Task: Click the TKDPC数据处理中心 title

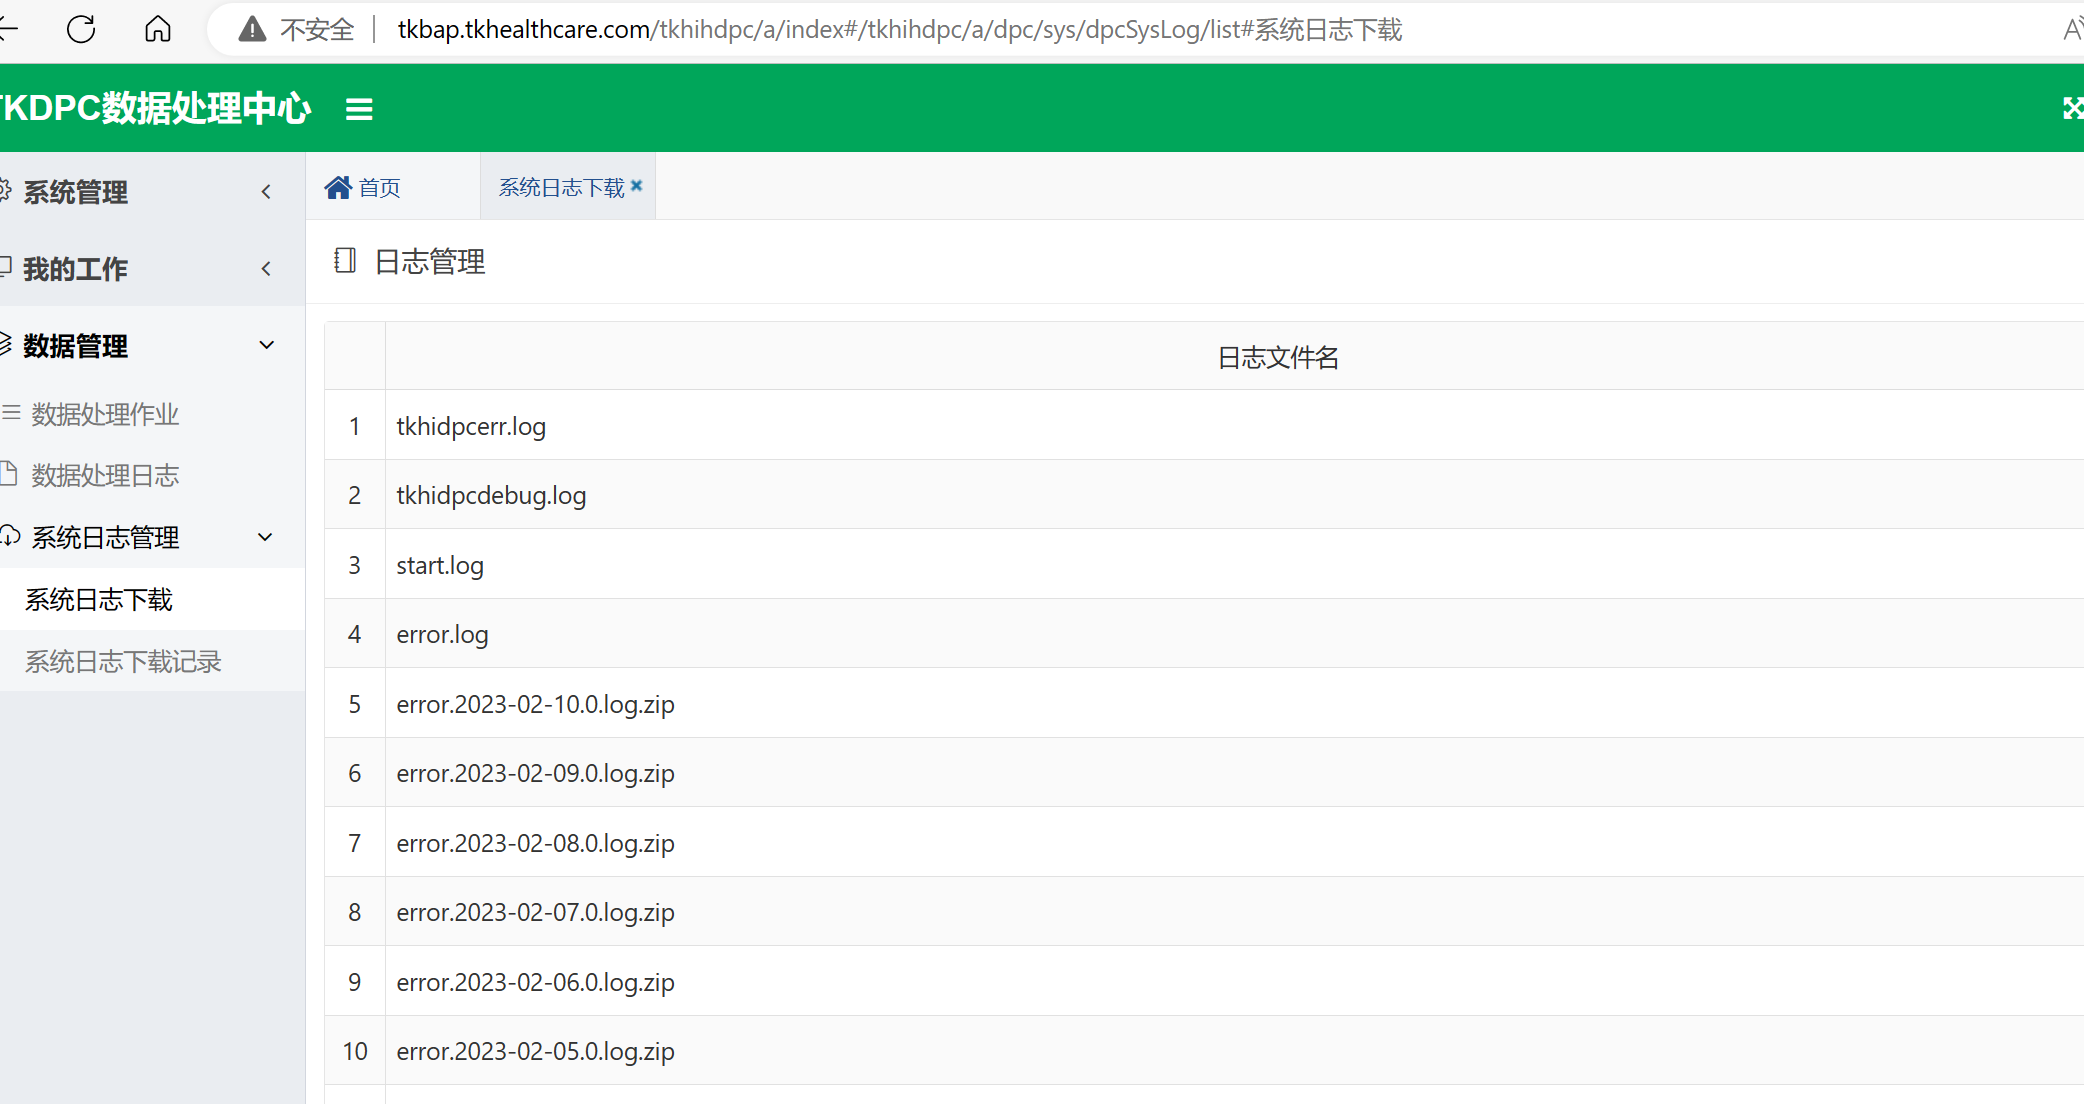Action: [x=154, y=108]
